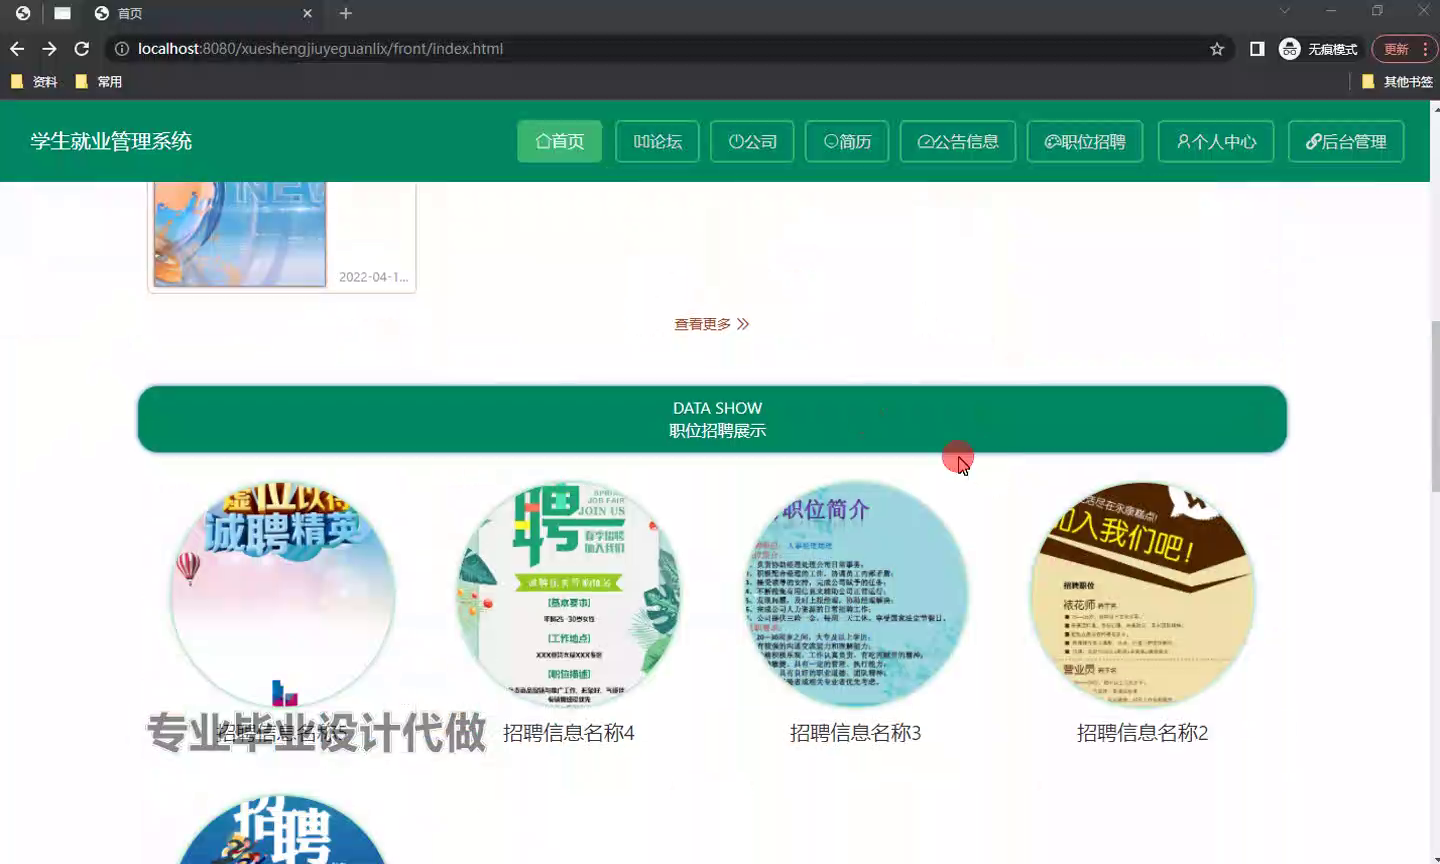Open the 个人中心 navigation item

(x=1216, y=141)
